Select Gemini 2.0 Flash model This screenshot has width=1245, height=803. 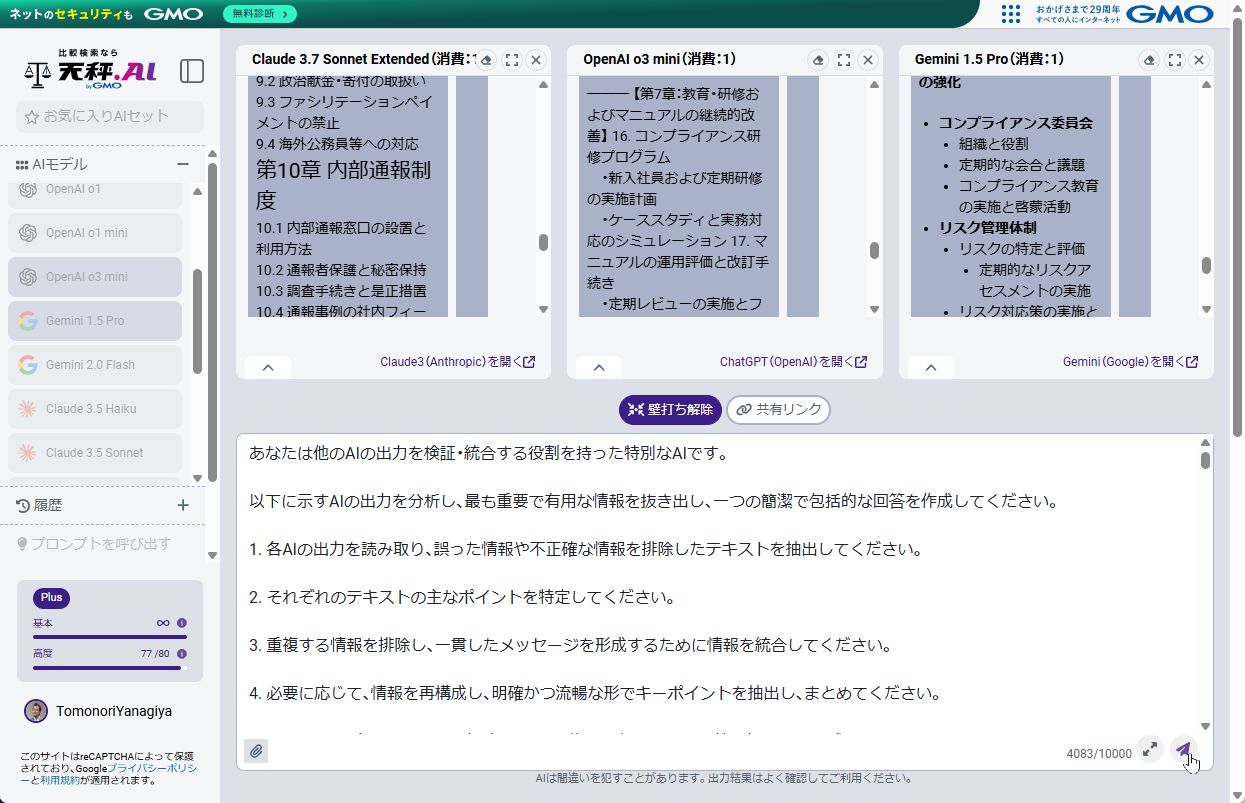pos(95,365)
